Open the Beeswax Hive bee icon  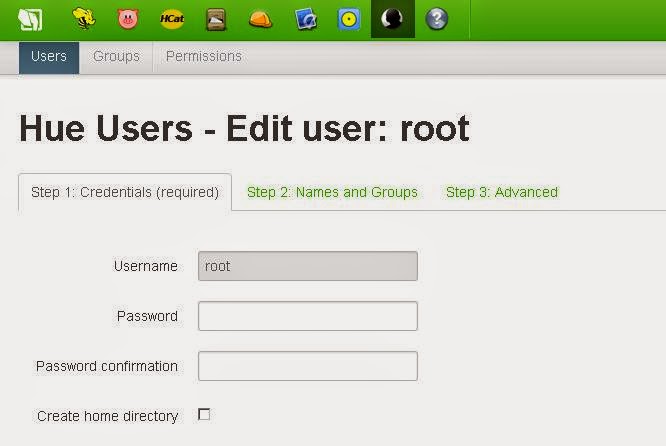click(84, 19)
